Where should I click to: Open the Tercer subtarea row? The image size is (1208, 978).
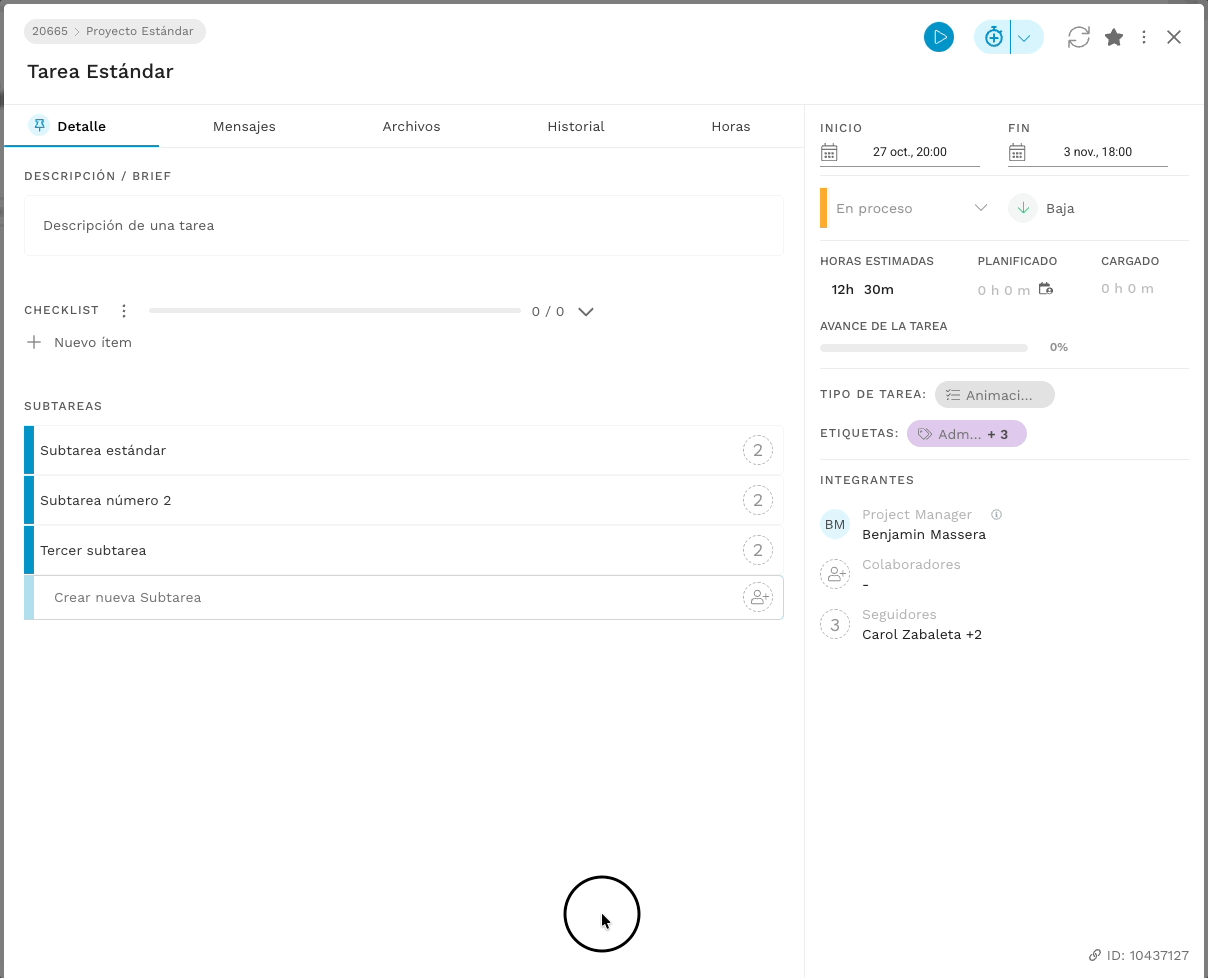pyautogui.click(x=404, y=550)
